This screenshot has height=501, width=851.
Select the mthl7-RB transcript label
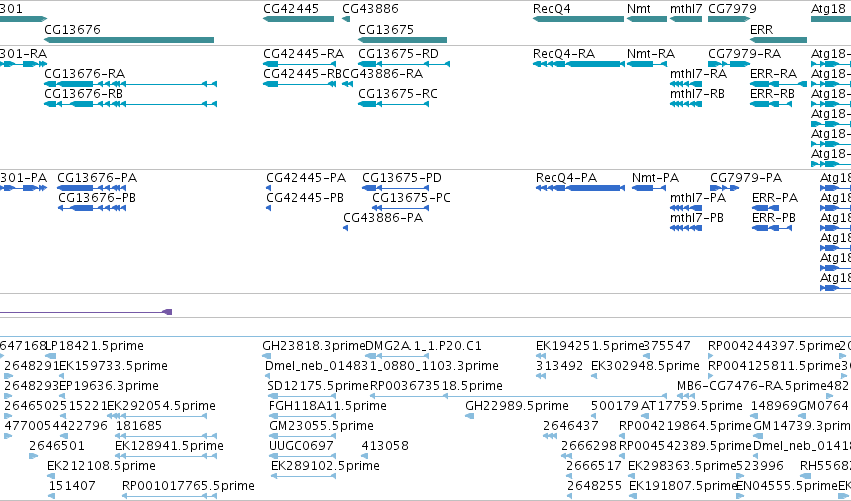[x=697, y=93]
